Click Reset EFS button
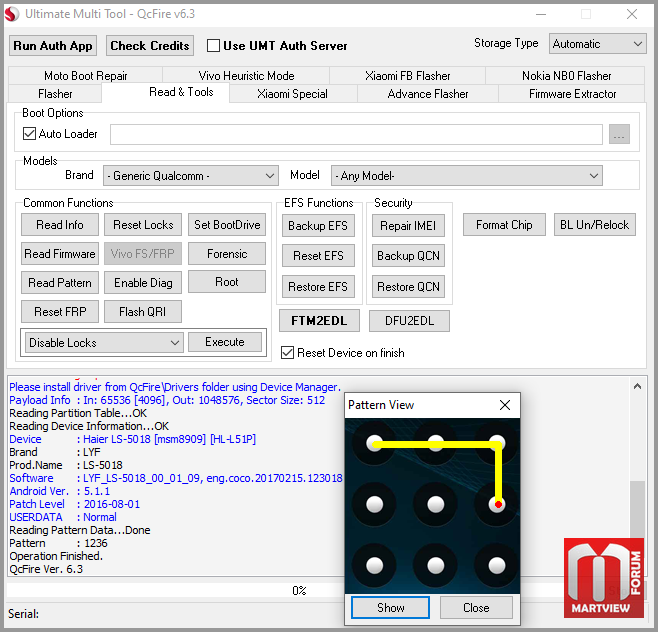Viewport: 658px width, 632px height. [x=318, y=256]
